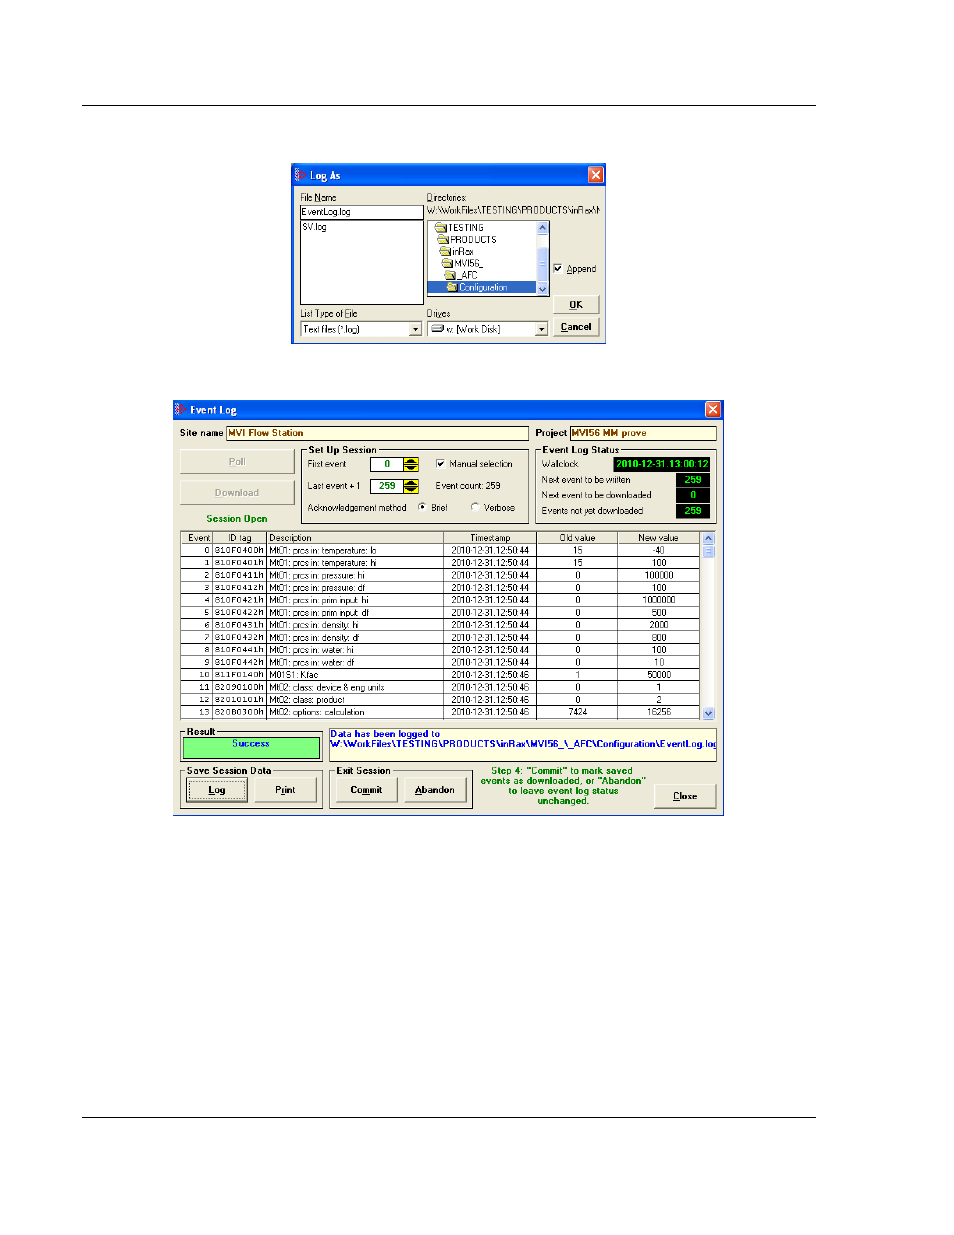This screenshot has height=1235, width=954.
Task: Toggle the Append checkbox
Action: click(558, 269)
